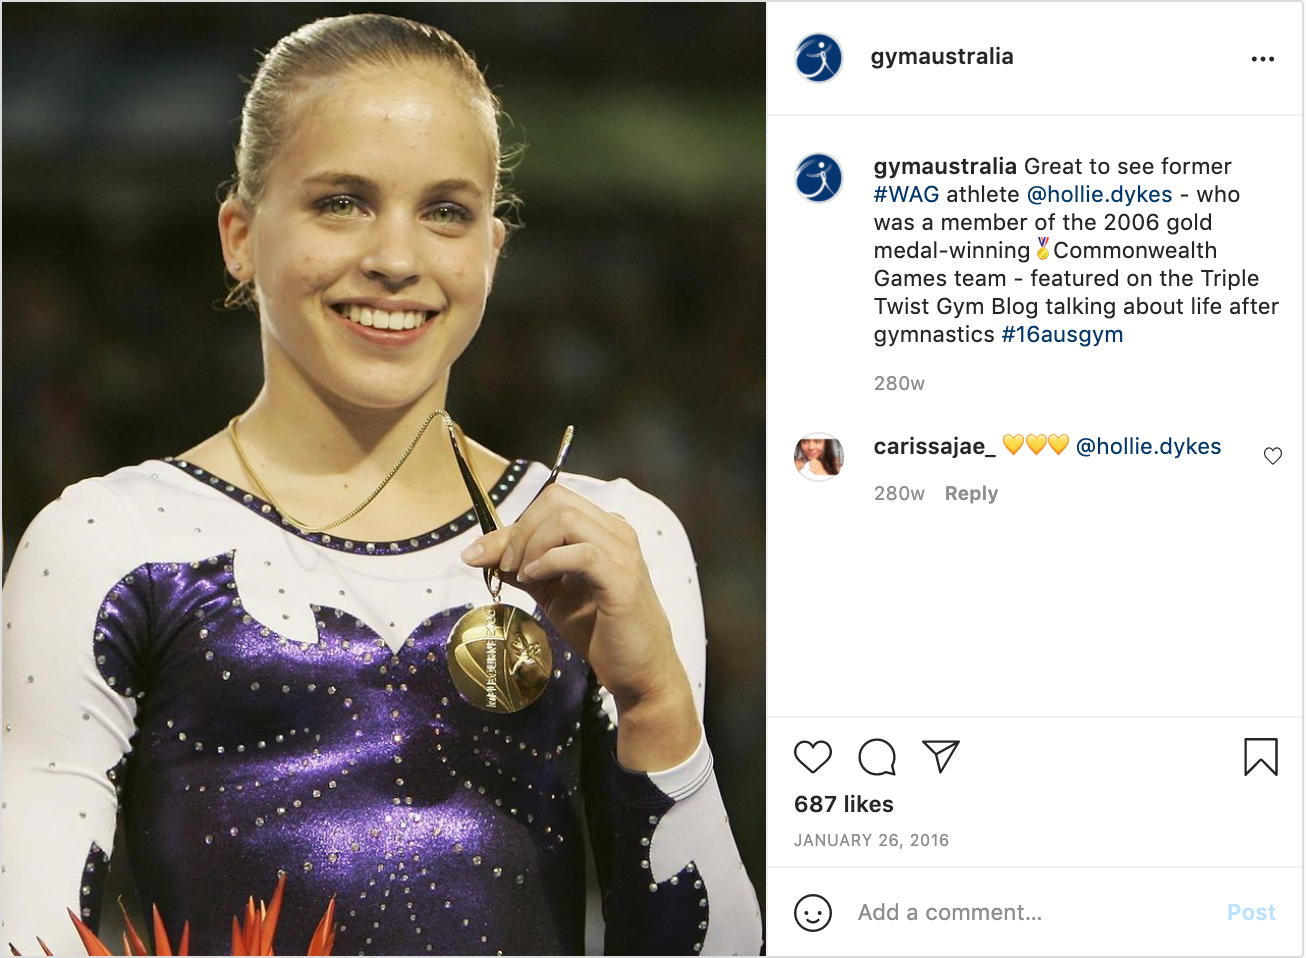Click the gymaustralia header profile avatar

point(819,58)
